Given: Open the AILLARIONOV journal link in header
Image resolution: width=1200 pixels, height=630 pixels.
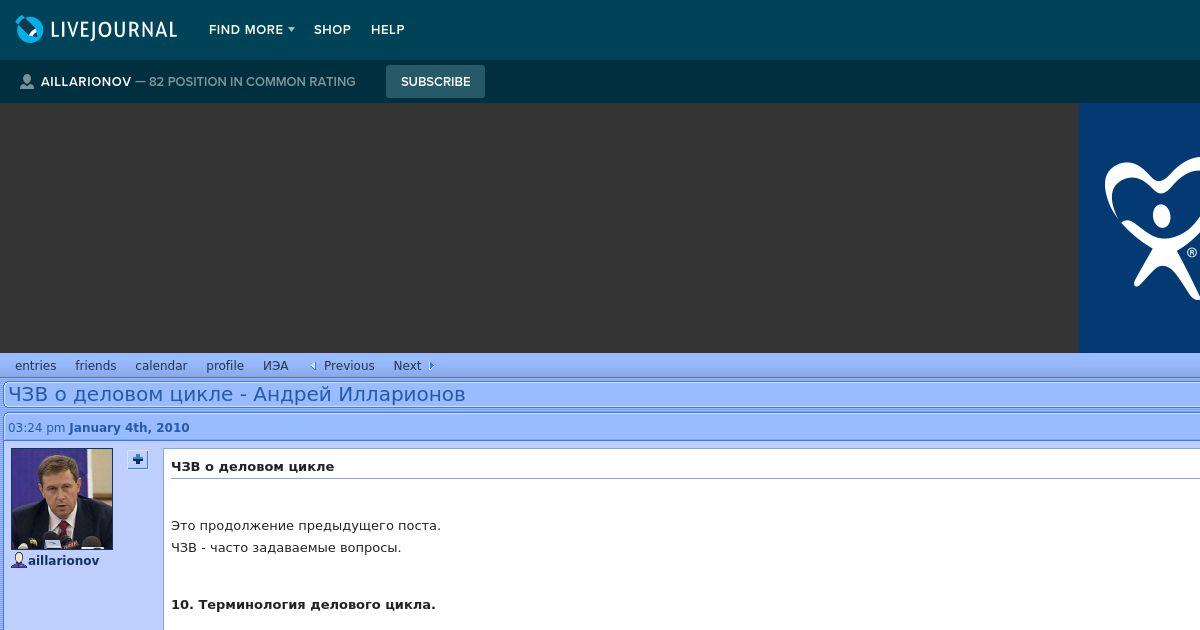Looking at the screenshot, I should (x=86, y=82).
